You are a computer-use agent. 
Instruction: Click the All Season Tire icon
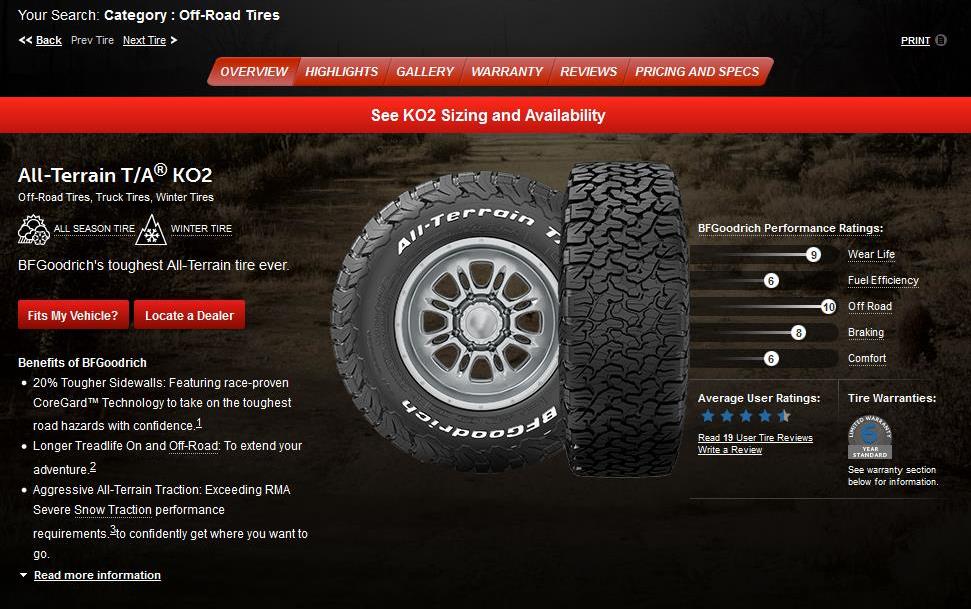point(33,229)
